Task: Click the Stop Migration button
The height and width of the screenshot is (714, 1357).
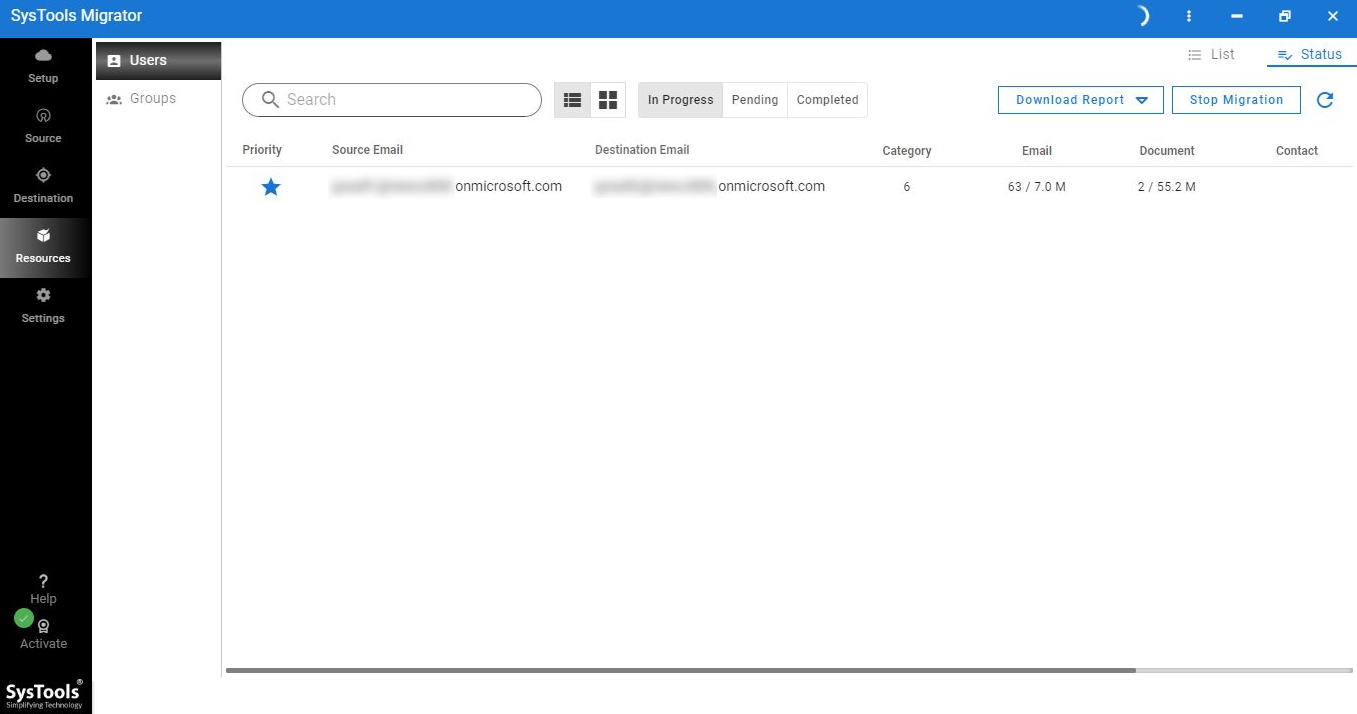Action: pyautogui.click(x=1236, y=100)
